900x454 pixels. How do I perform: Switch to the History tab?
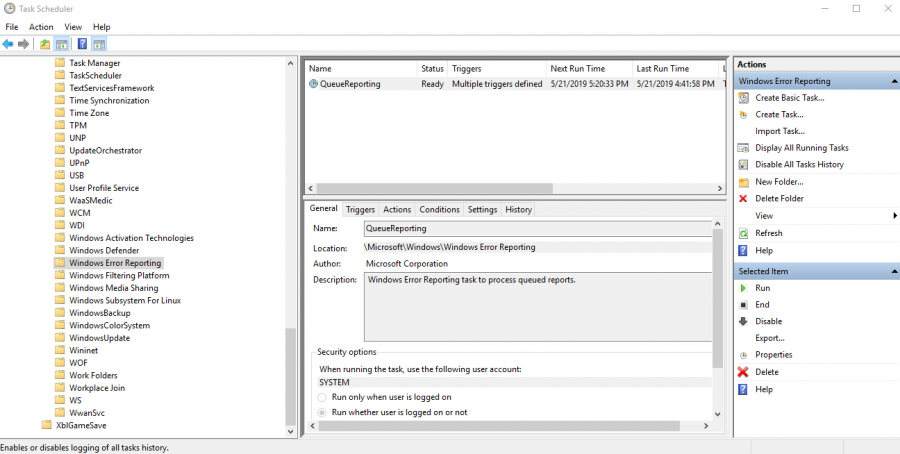[x=518, y=209]
